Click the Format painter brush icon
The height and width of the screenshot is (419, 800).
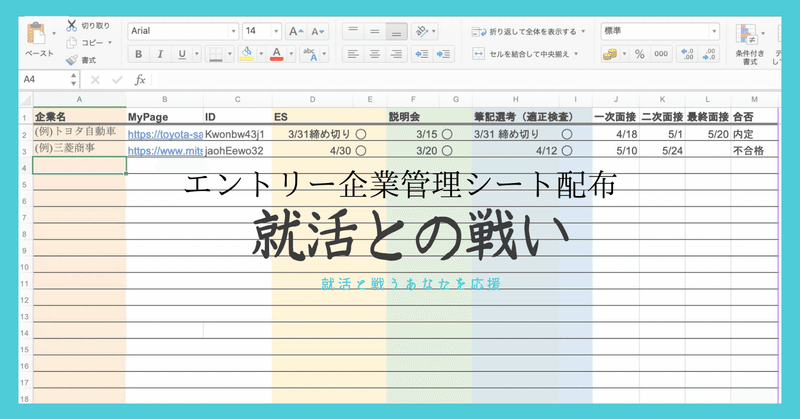[x=71, y=60]
